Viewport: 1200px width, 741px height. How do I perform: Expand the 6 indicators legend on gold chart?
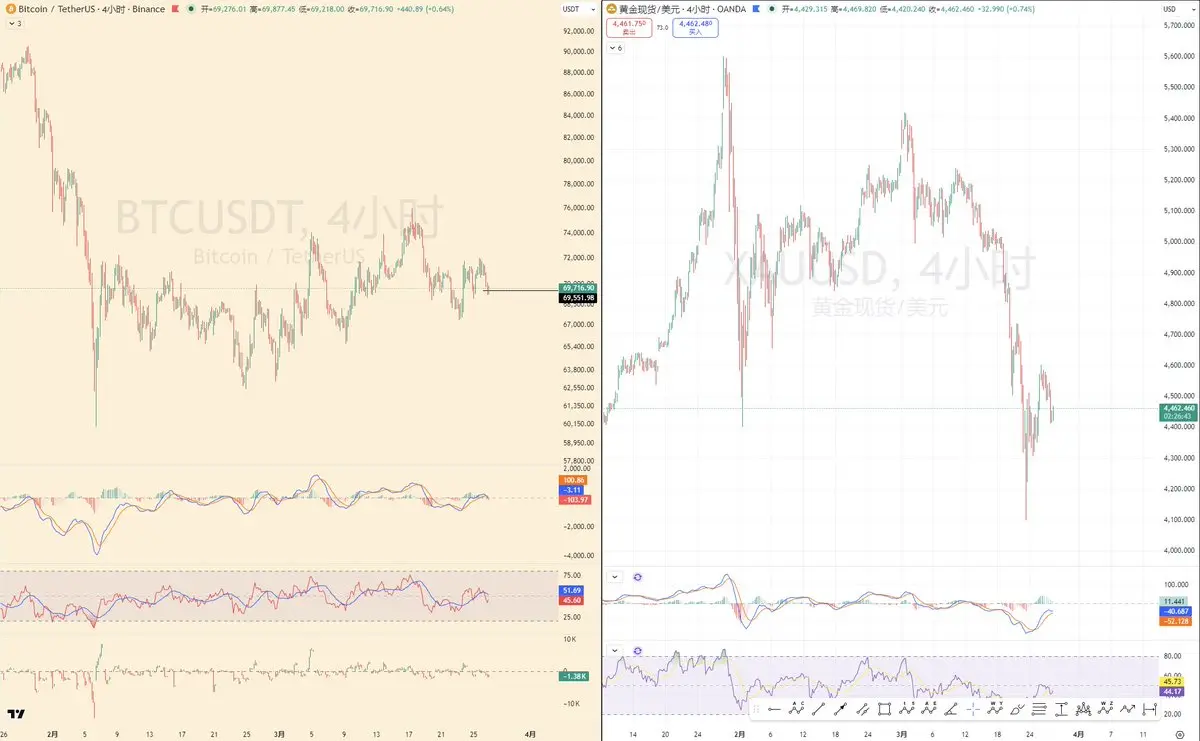tap(615, 47)
